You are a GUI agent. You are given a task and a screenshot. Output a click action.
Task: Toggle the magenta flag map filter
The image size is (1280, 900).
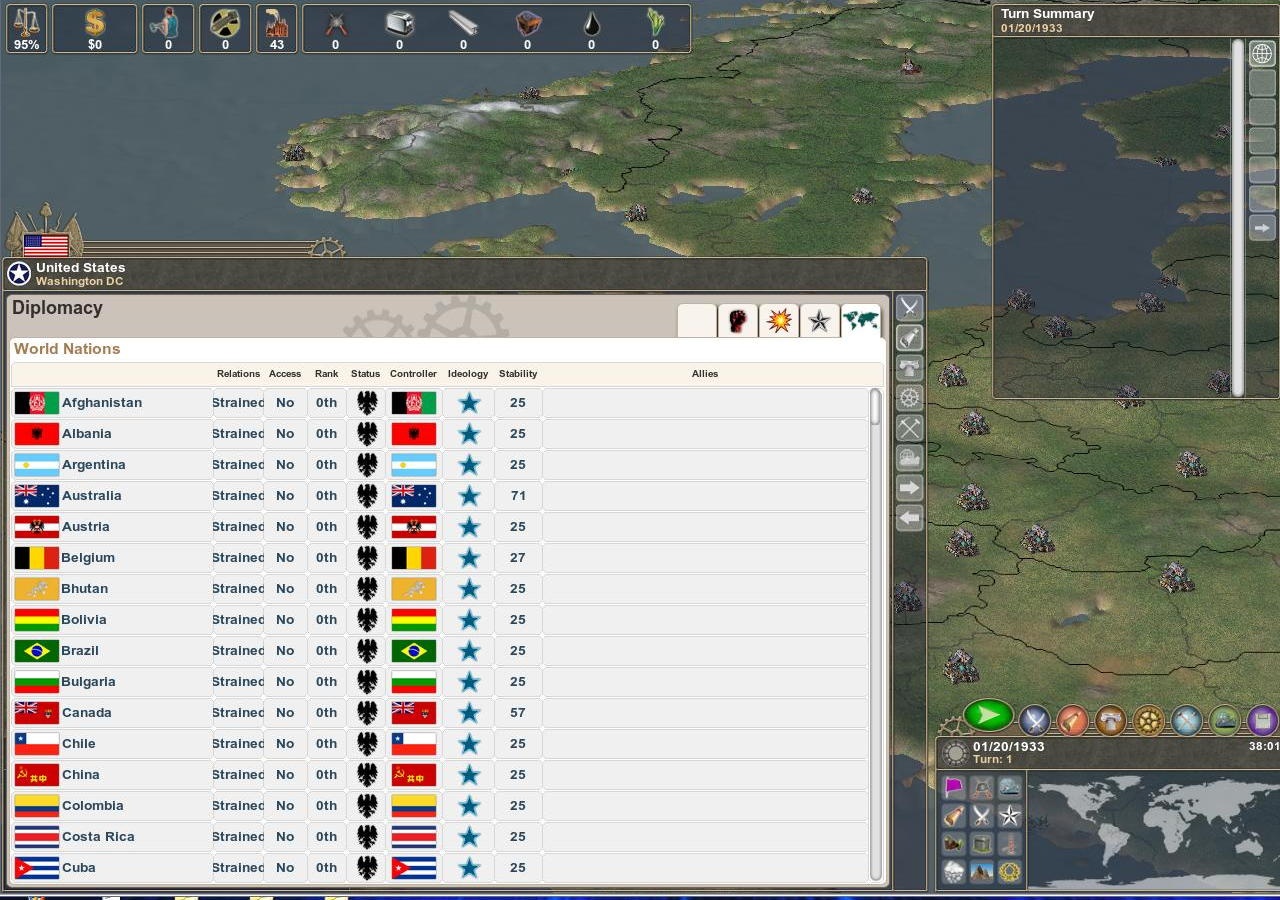[954, 788]
